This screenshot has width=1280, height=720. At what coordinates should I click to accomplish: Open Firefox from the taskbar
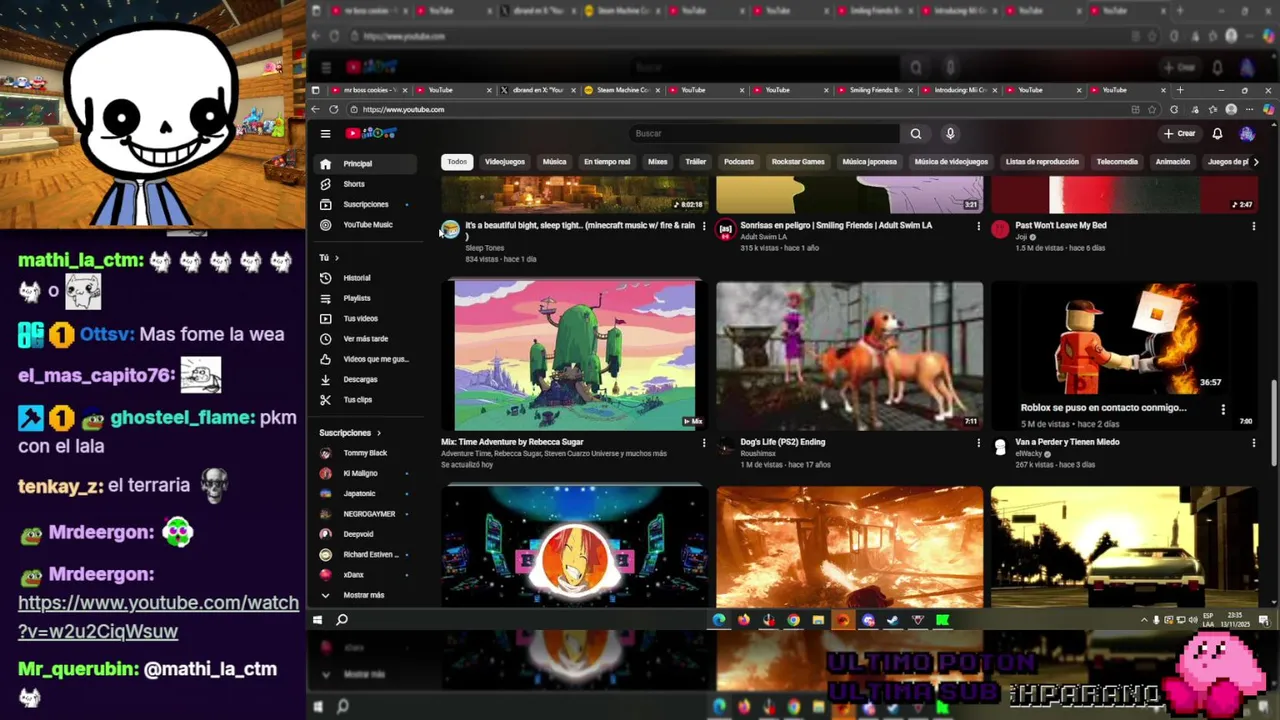coord(744,620)
